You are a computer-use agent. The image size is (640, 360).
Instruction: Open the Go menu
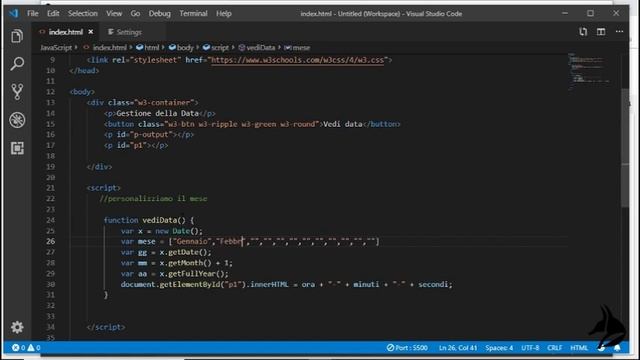coord(135,13)
